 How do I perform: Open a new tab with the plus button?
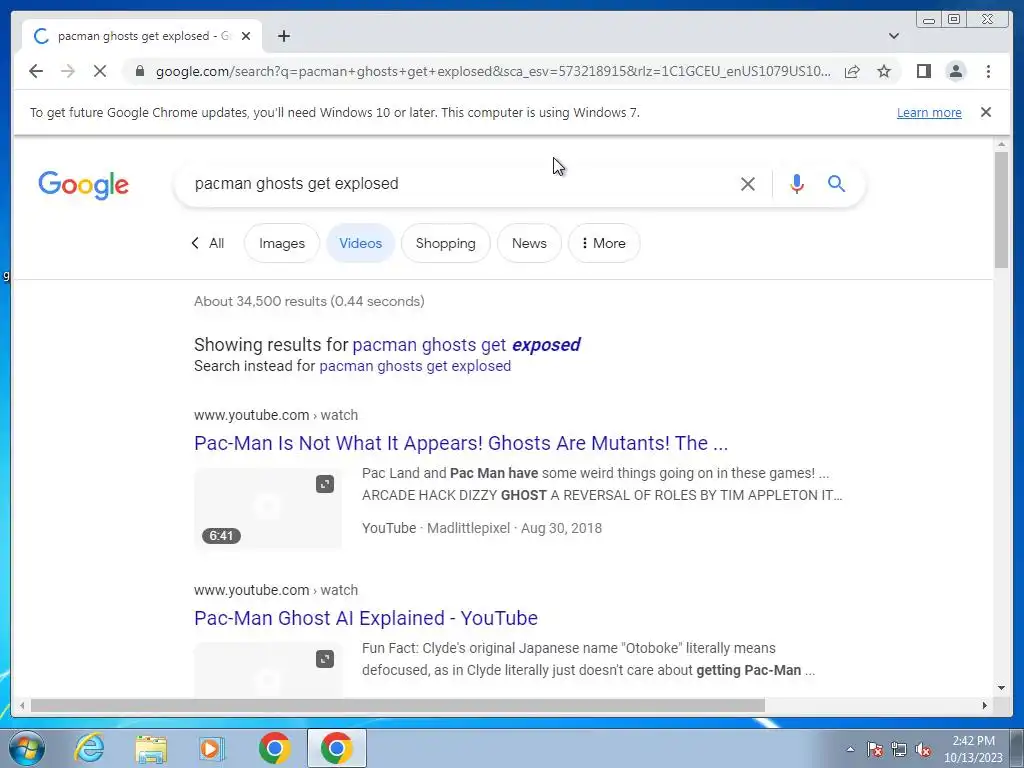283,36
